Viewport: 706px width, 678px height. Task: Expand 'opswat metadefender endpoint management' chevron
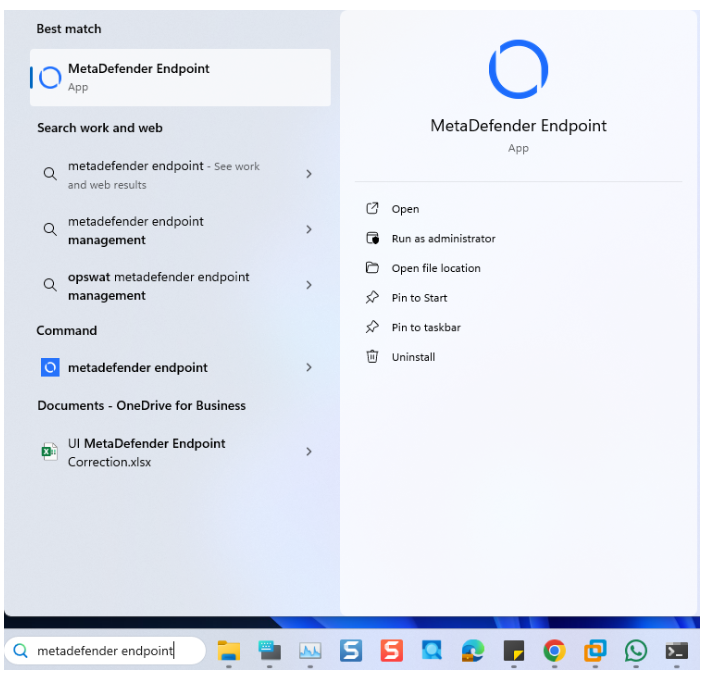coord(308,285)
